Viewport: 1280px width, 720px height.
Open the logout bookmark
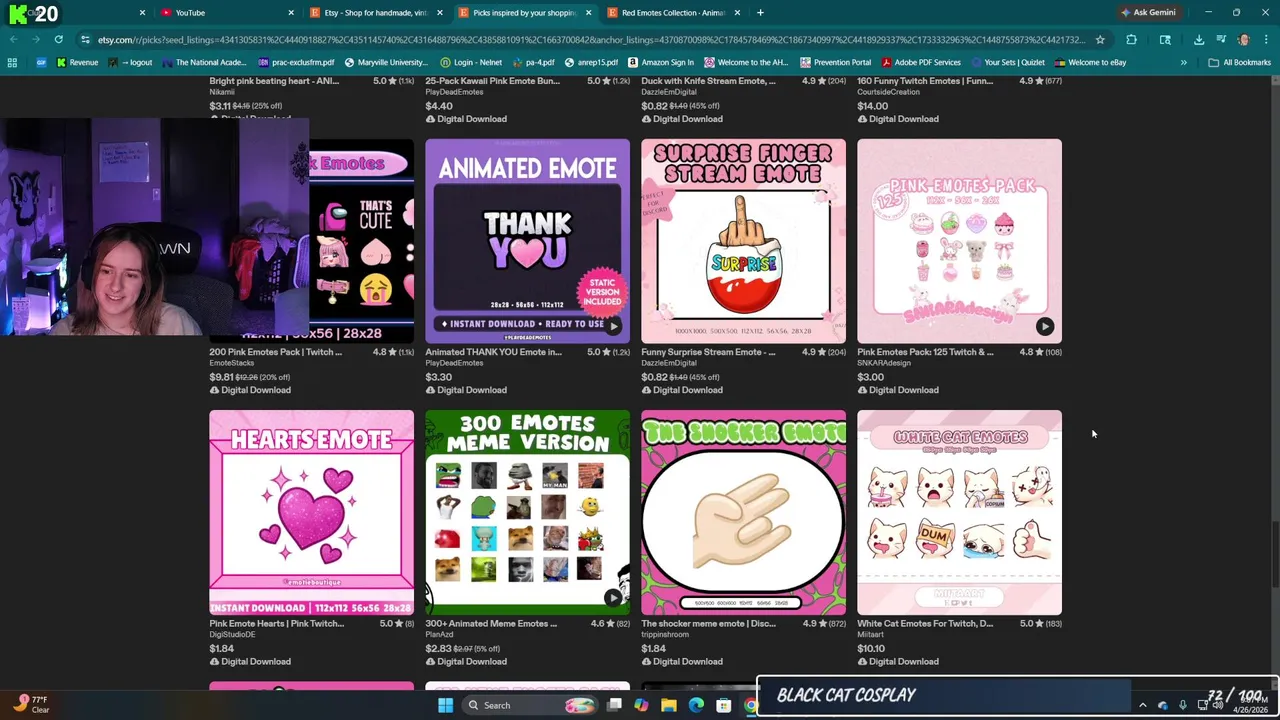tap(132, 62)
